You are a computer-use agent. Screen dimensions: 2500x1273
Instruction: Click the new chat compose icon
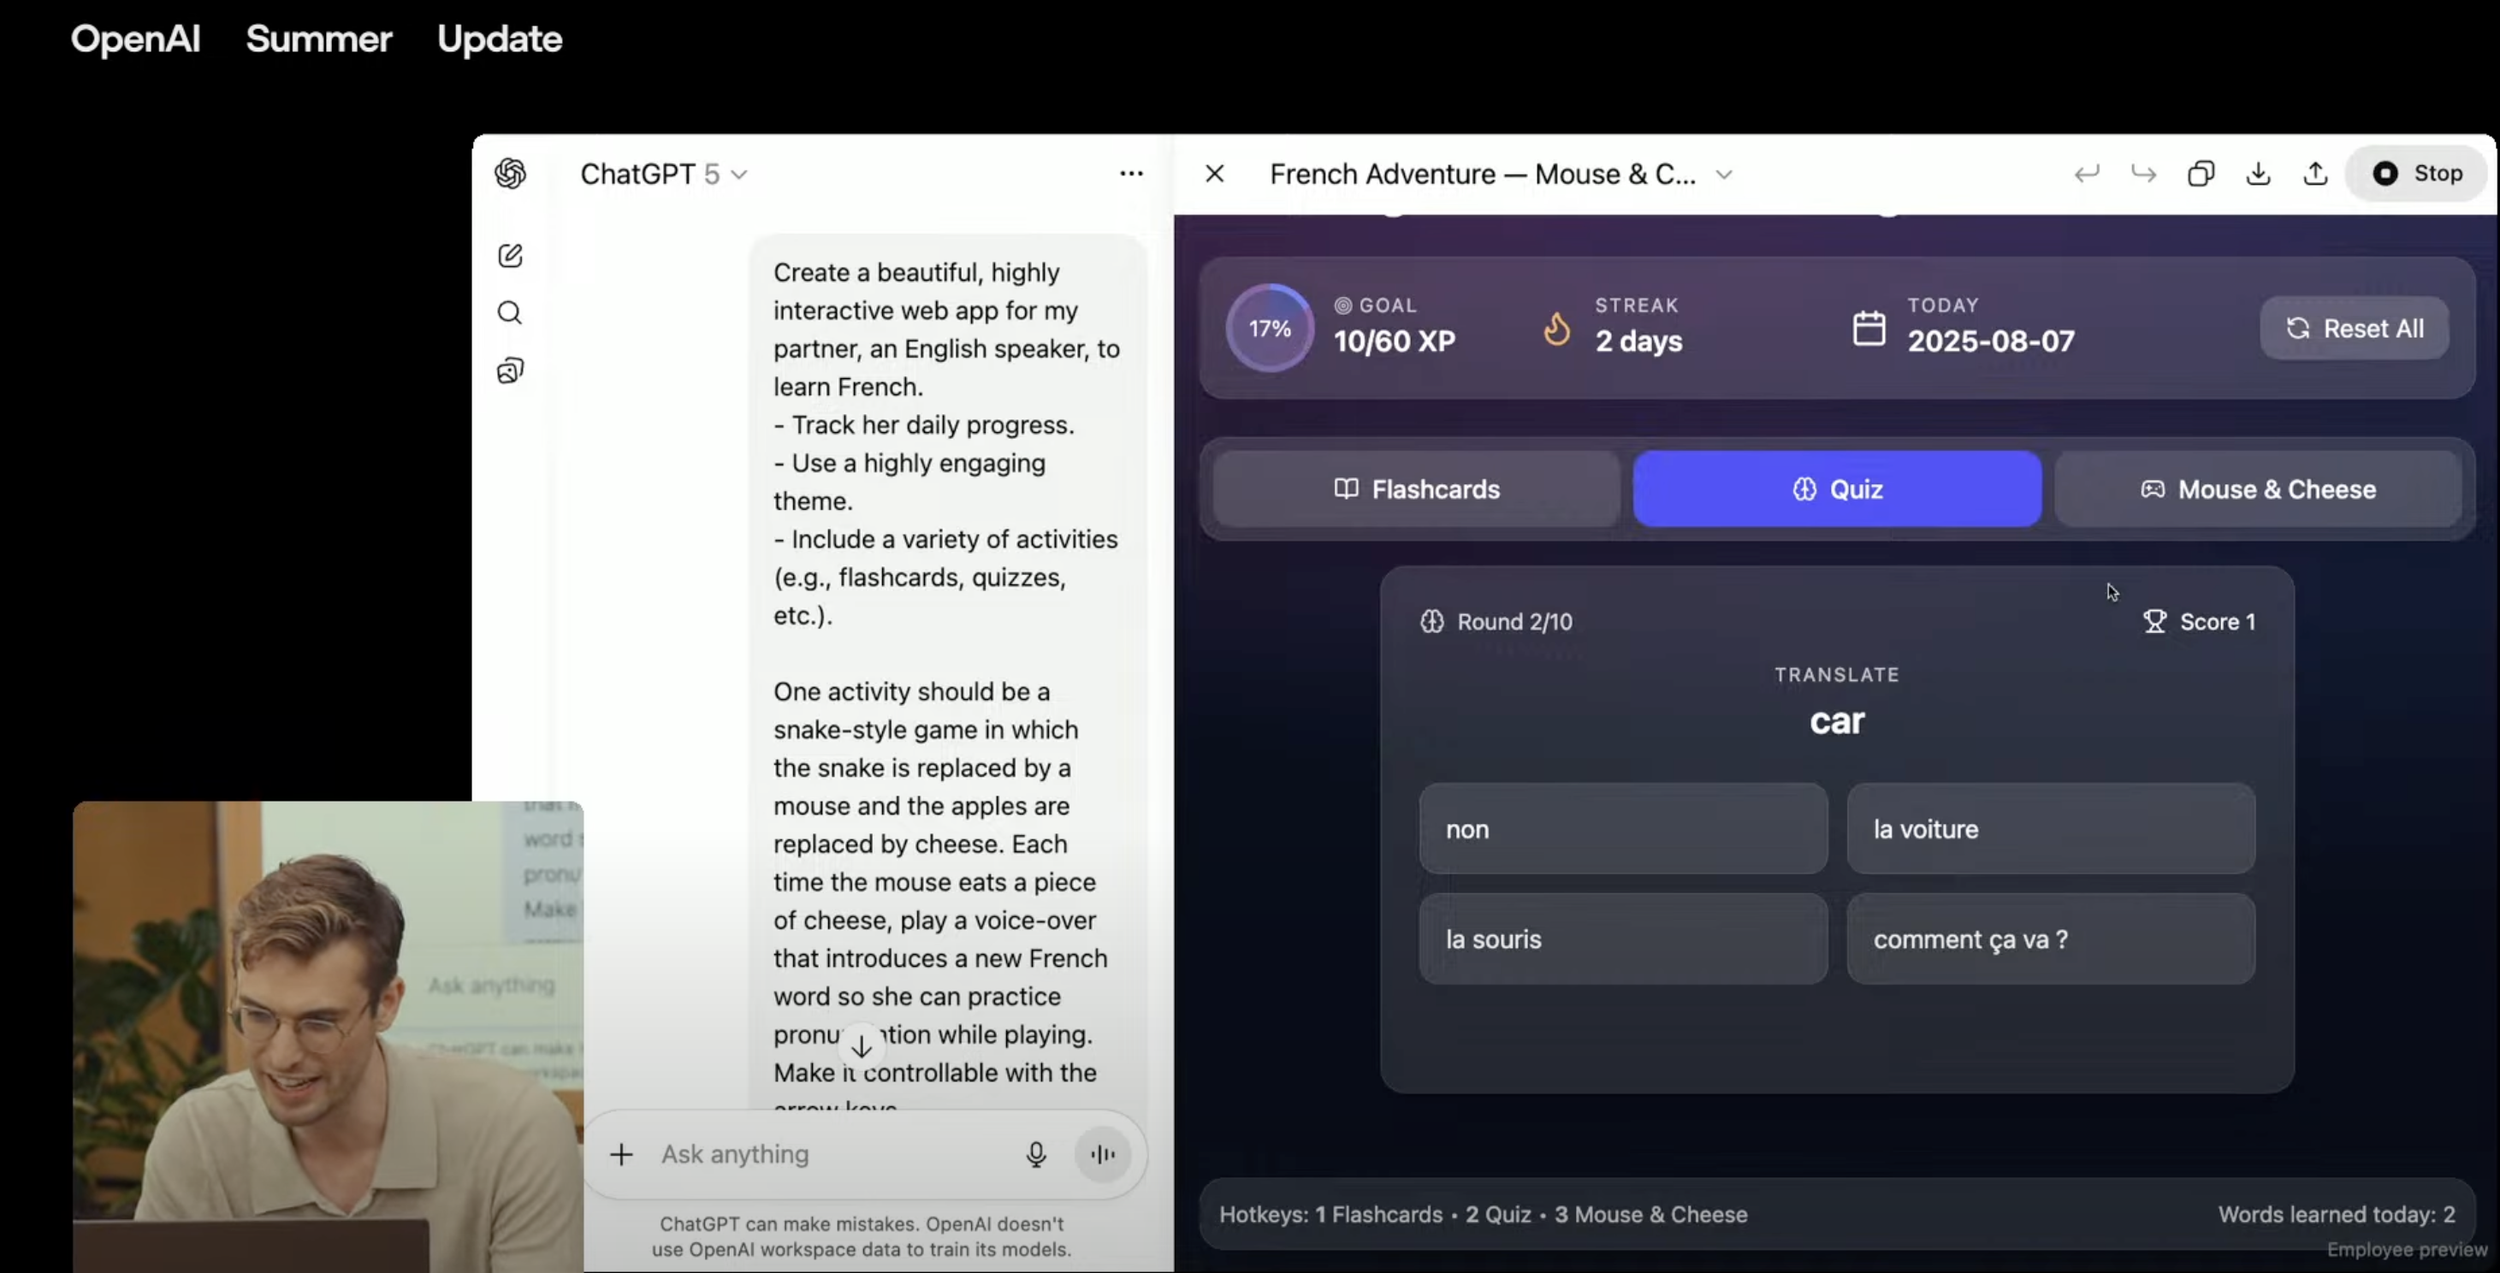[510, 256]
